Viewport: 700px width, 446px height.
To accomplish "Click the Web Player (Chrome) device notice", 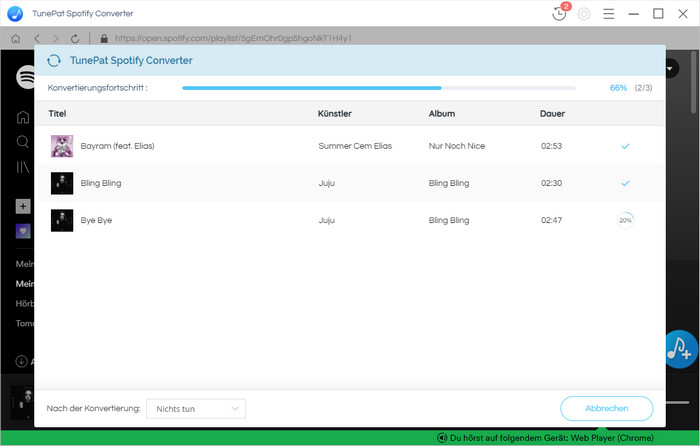I will (x=551, y=438).
